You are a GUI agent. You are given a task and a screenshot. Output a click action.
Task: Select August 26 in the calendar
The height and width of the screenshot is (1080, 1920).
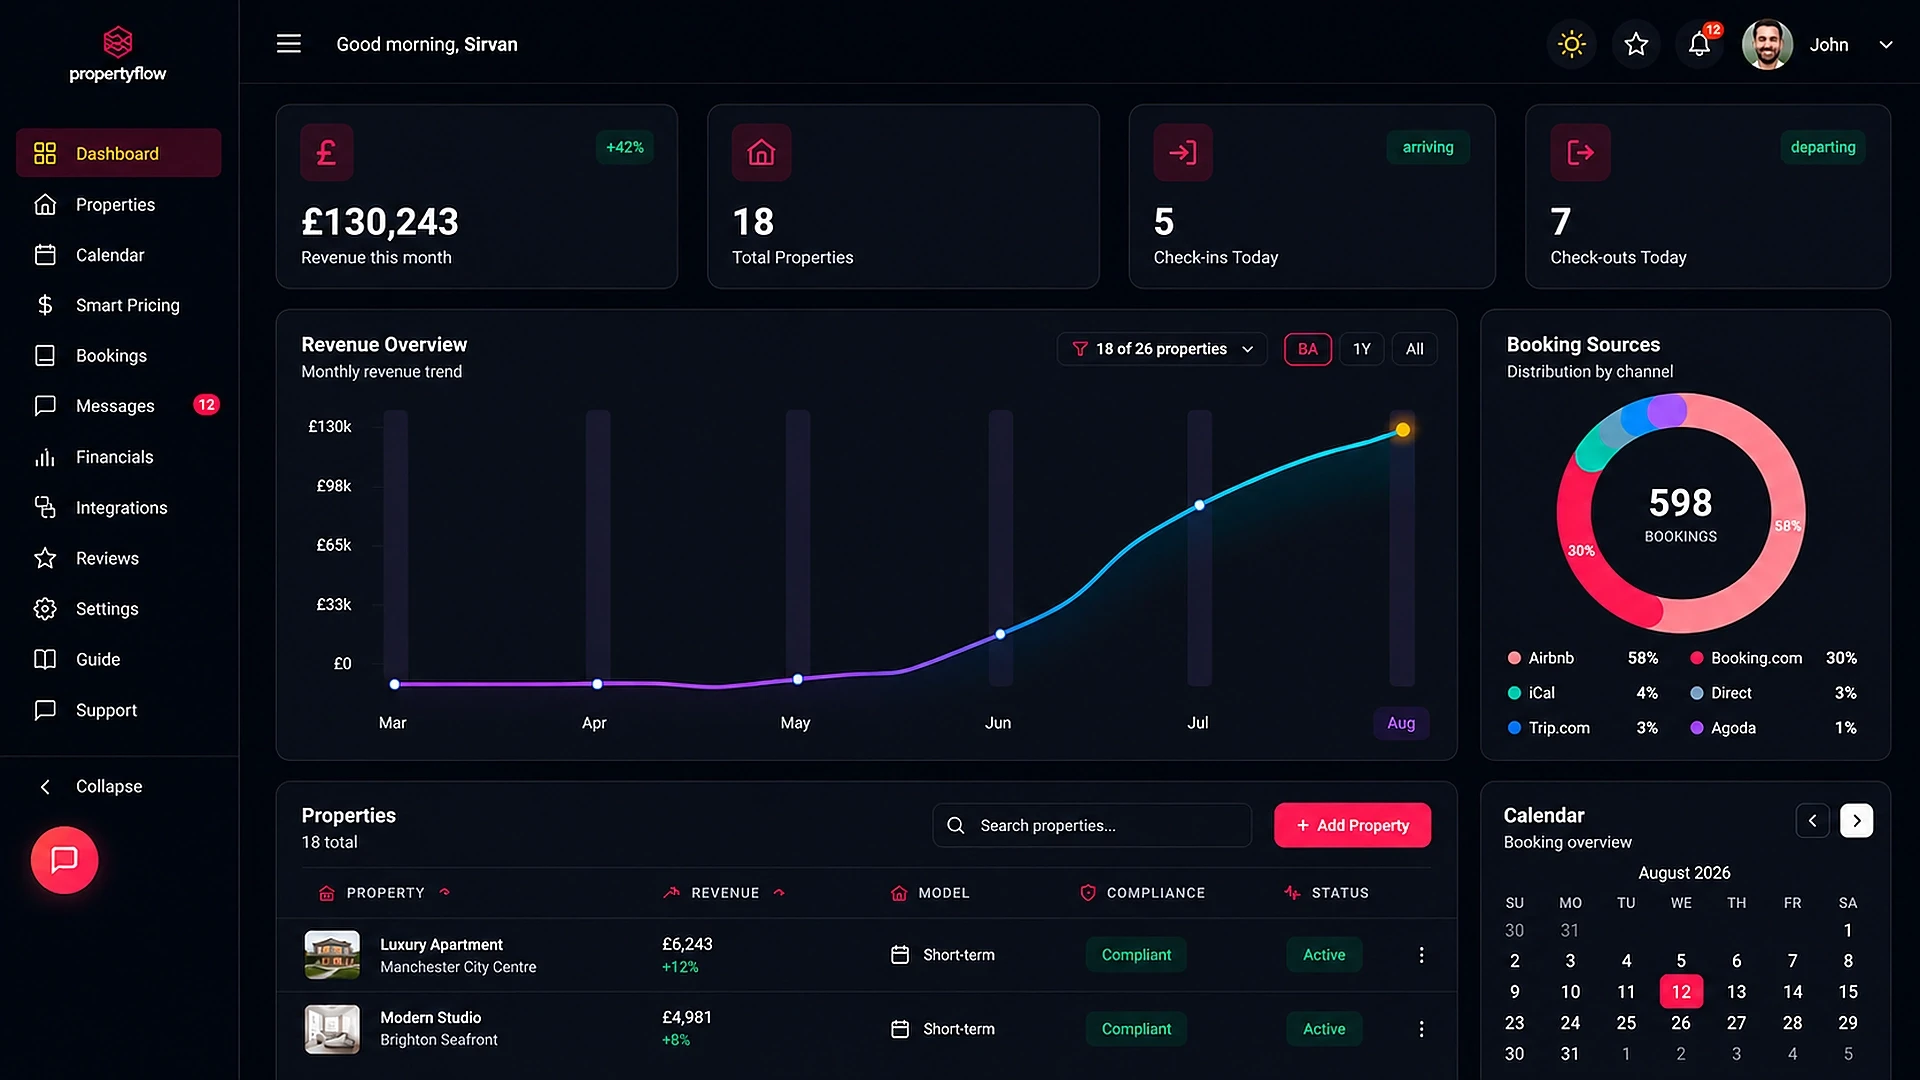click(x=1681, y=1023)
